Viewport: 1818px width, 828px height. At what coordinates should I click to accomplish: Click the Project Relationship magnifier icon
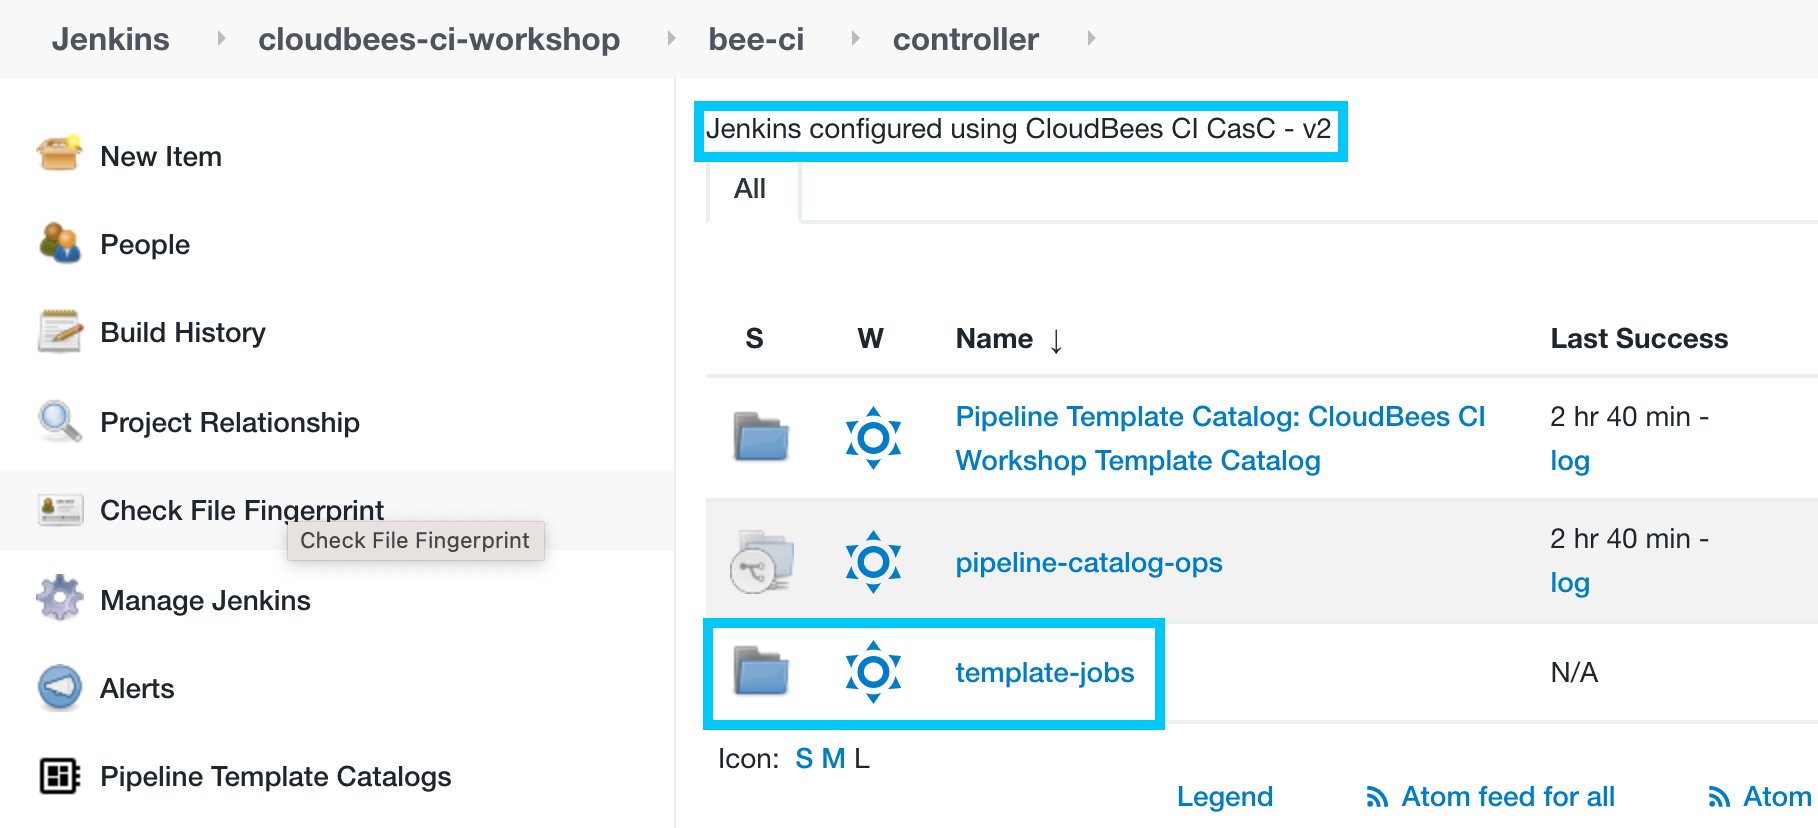pos(59,421)
